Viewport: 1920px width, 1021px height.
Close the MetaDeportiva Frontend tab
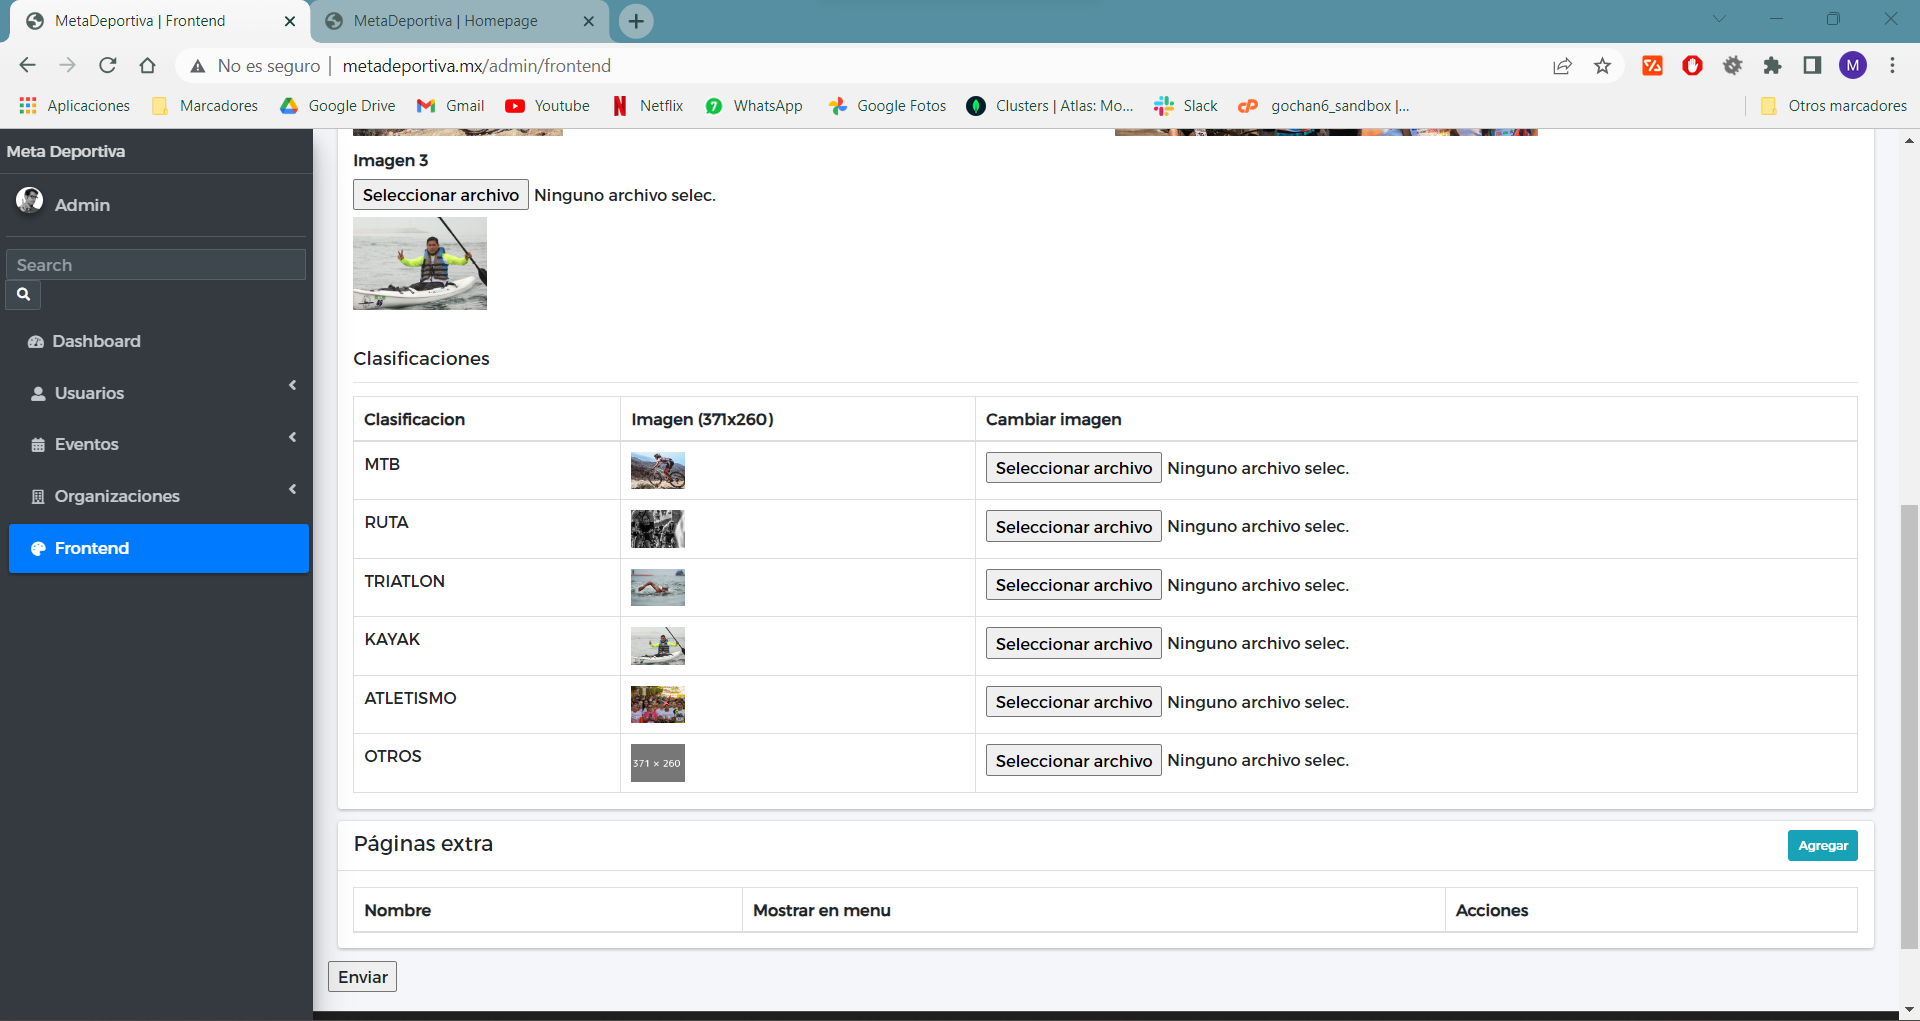click(290, 21)
